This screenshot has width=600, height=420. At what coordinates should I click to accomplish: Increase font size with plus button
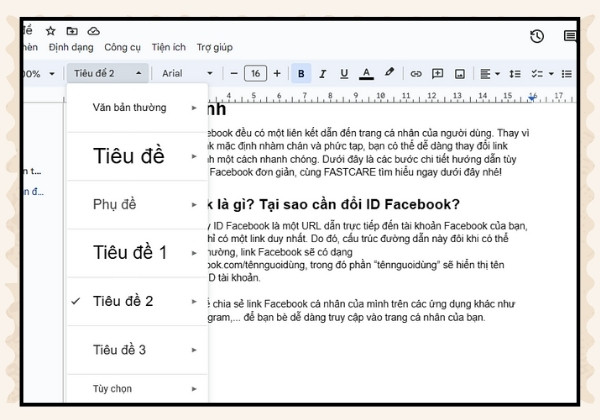coord(277,73)
